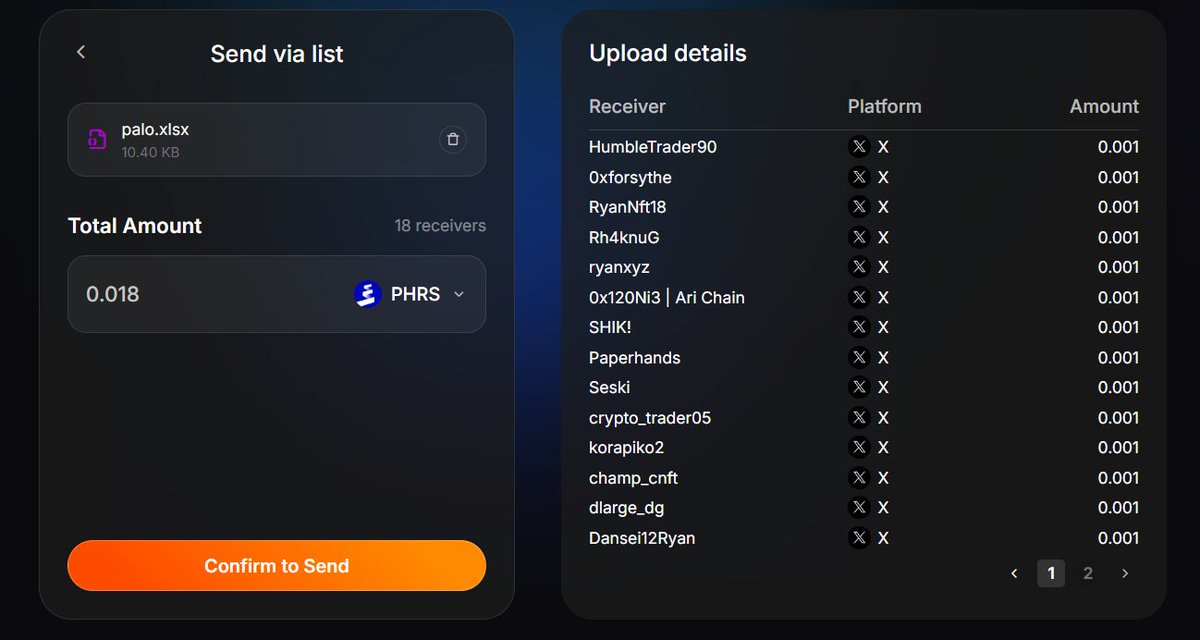The image size is (1200, 640).
Task: Click the Send via list title
Action: 277,54
